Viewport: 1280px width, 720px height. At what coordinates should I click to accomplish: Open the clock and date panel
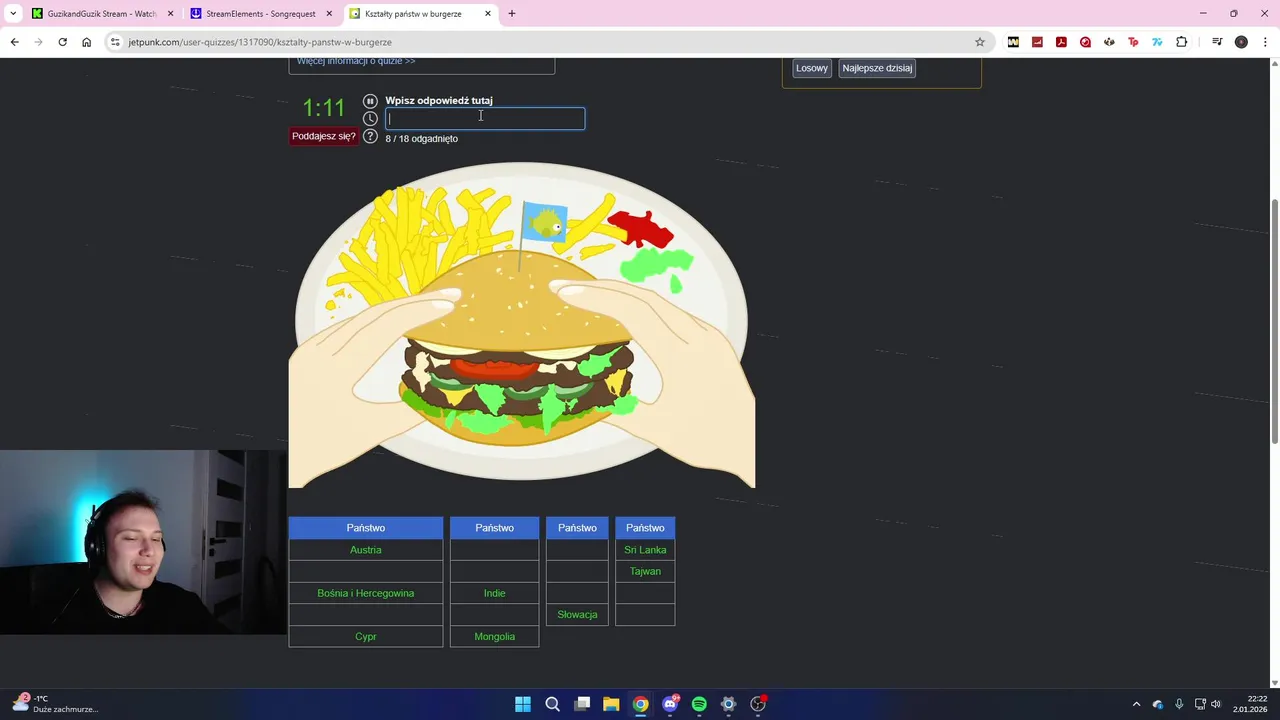pos(1251,704)
